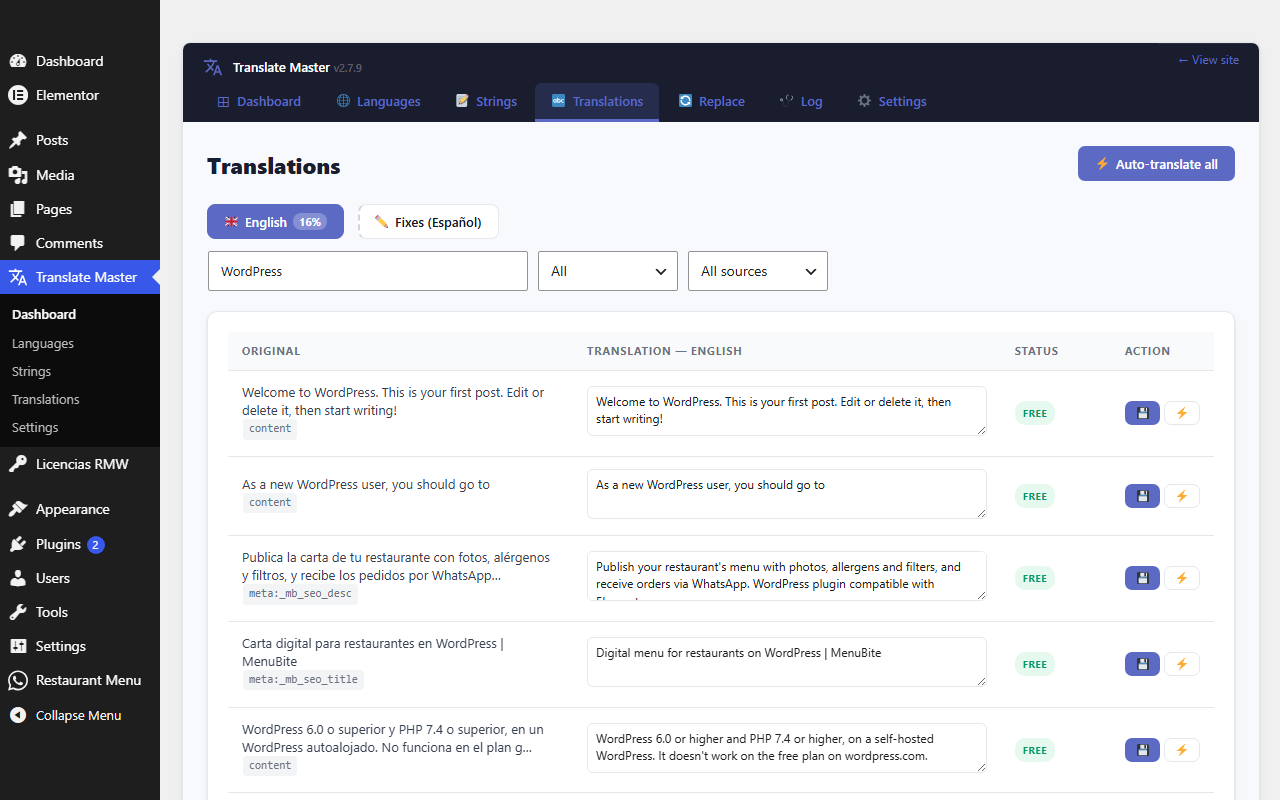Click the ORIGINAL column header

point(271,351)
